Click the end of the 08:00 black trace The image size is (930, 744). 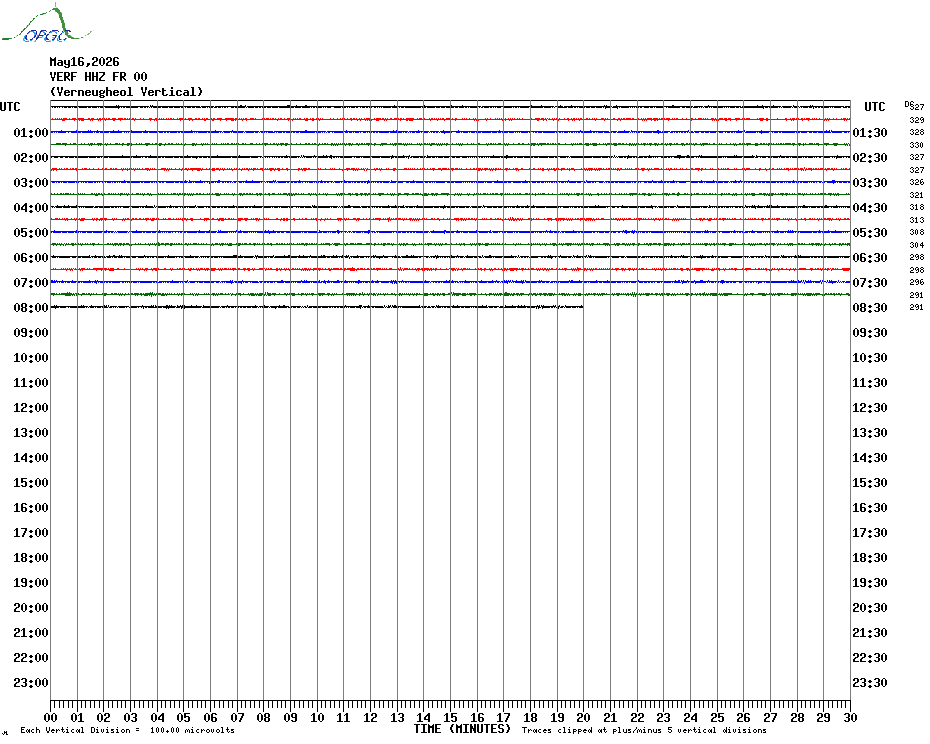[x=582, y=307]
